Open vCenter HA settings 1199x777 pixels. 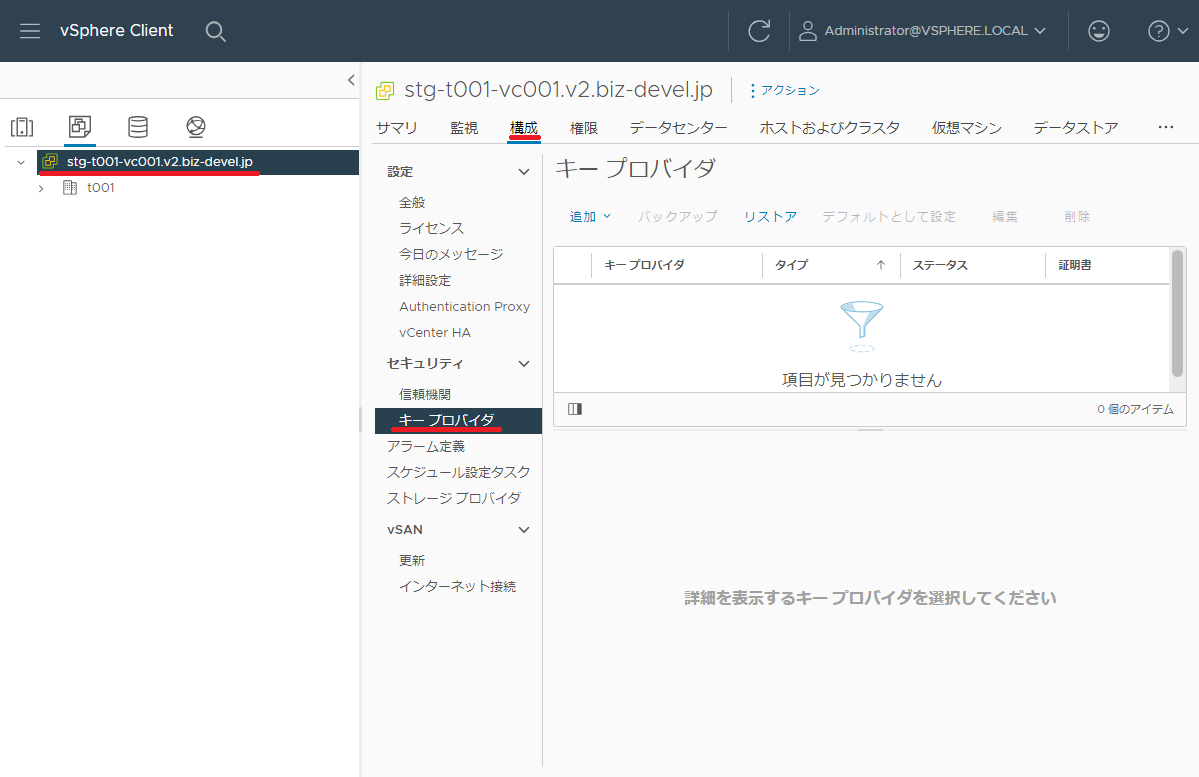tap(434, 332)
